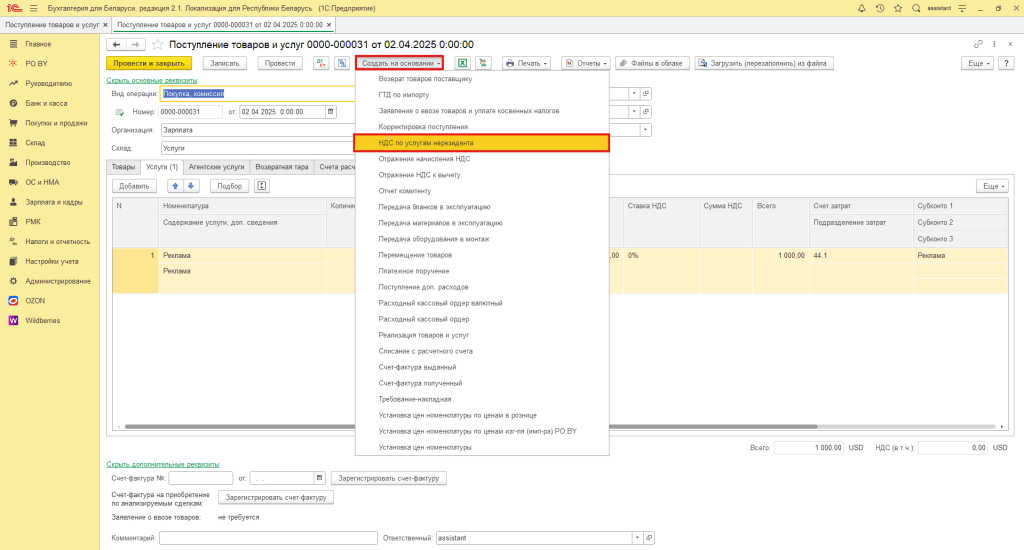Open OZON section in sidebar
This screenshot has width=1024, height=550.
[x=35, y=300]
